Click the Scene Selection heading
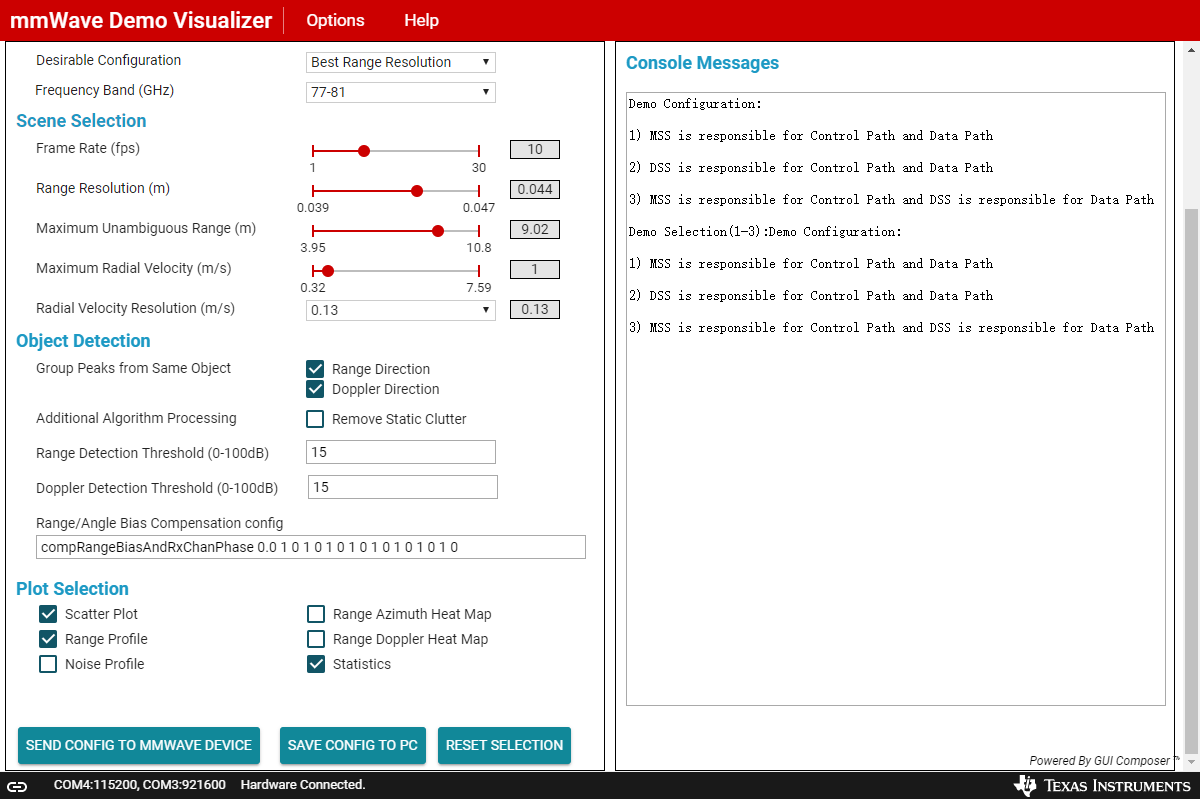Image resolution: width=1200 pixels, height=799 pixels. (x=81, y=121)
